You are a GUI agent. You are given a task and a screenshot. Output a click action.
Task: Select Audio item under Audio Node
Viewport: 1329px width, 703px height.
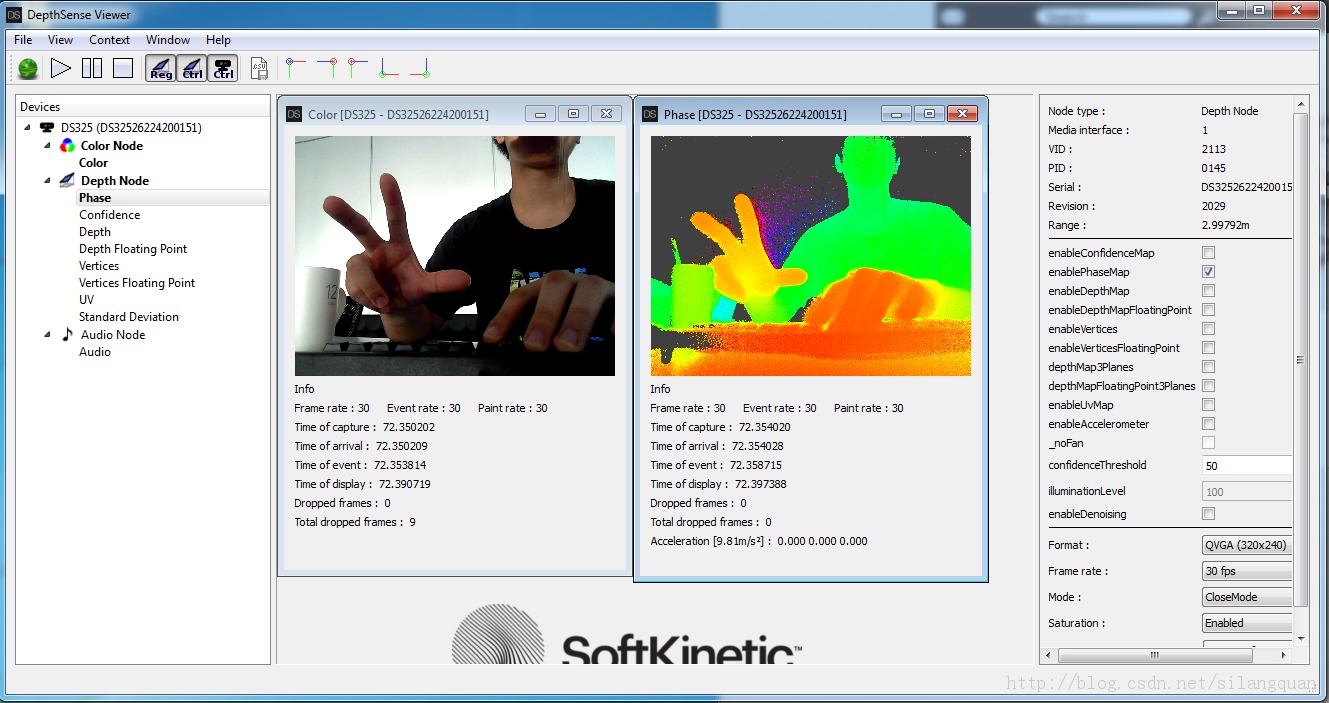(x=95, y=352)
